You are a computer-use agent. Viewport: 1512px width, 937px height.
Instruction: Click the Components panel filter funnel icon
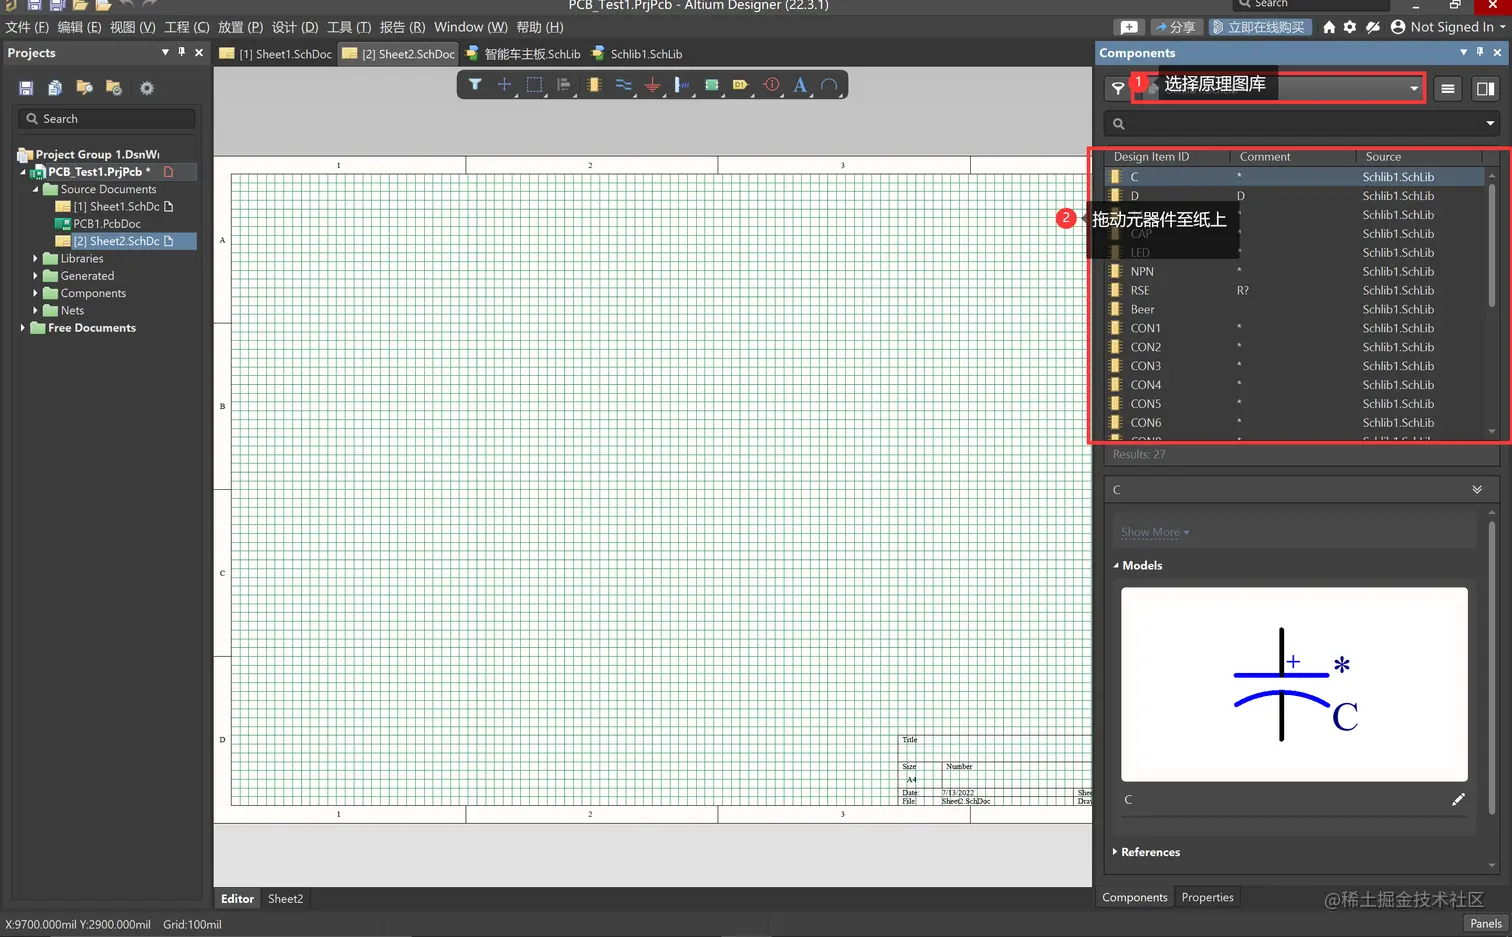tap(1118, 89)
